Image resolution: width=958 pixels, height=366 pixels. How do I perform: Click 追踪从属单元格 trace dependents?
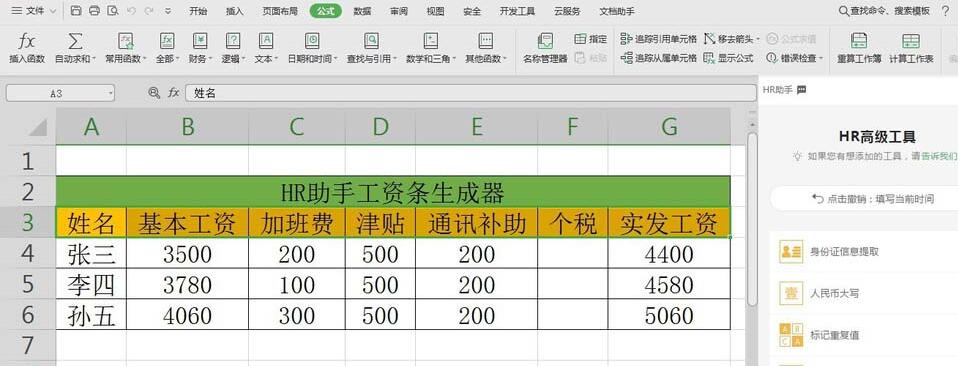click(x=658, y=59)
